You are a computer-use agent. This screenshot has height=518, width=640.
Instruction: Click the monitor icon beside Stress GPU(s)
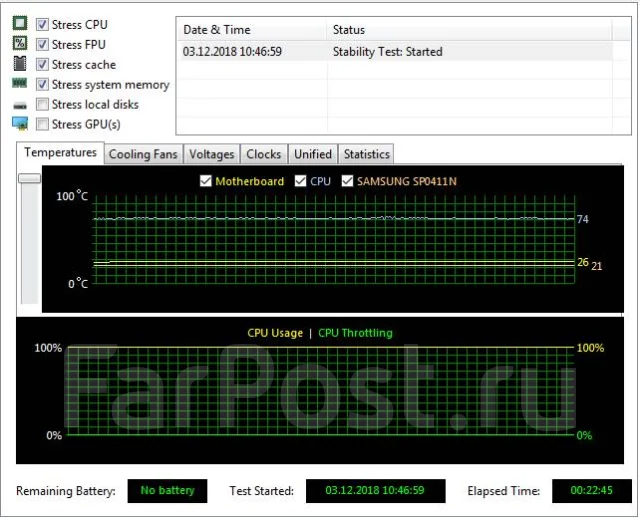click(20, 123)
